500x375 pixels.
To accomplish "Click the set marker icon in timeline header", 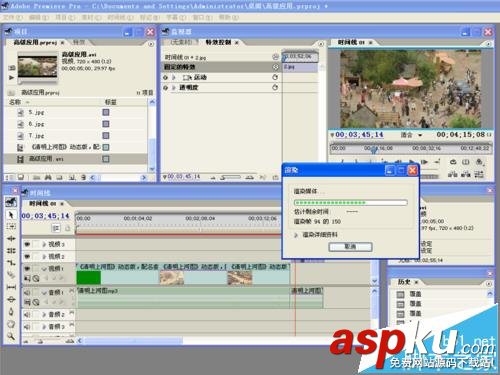I will tap(68, 228).
